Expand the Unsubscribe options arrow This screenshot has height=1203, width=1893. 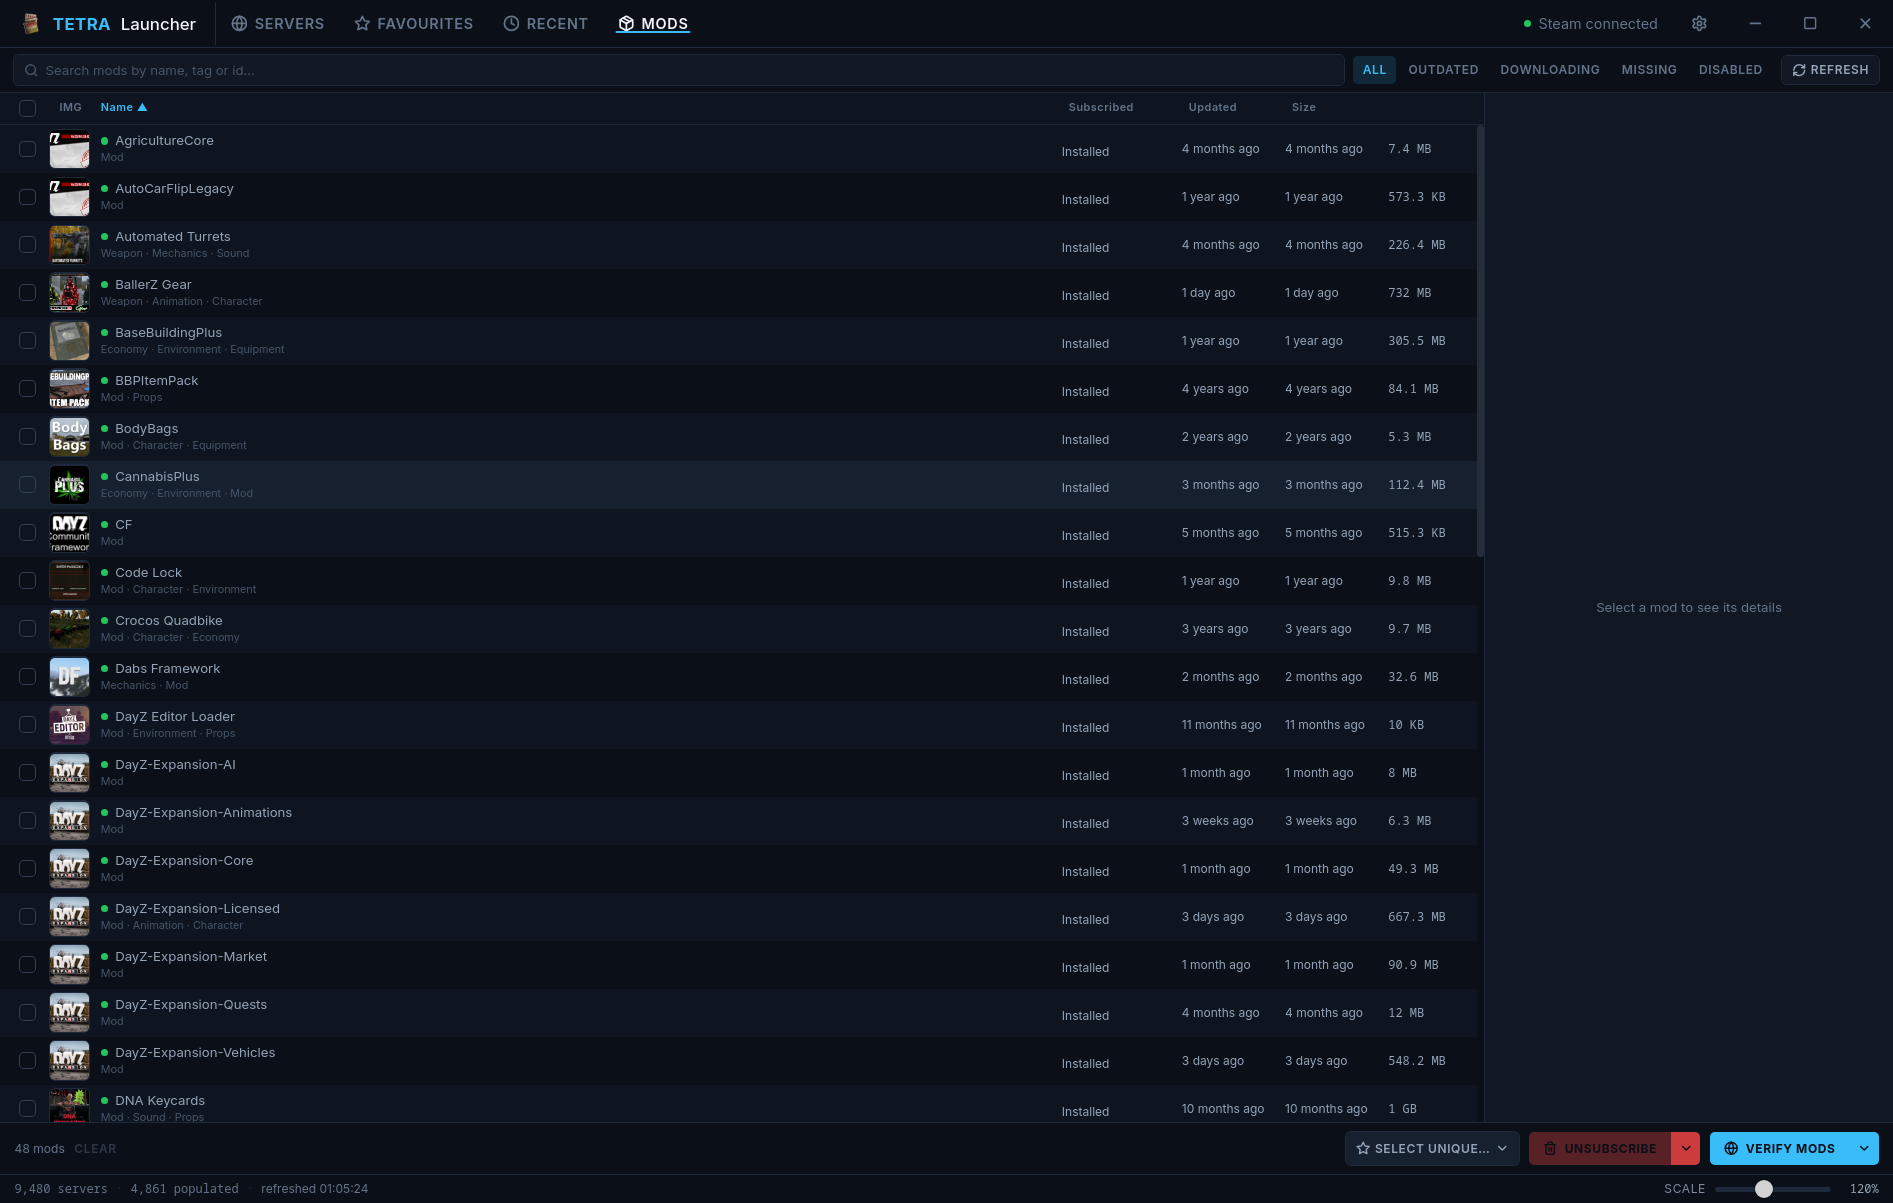point(1686,1149)
